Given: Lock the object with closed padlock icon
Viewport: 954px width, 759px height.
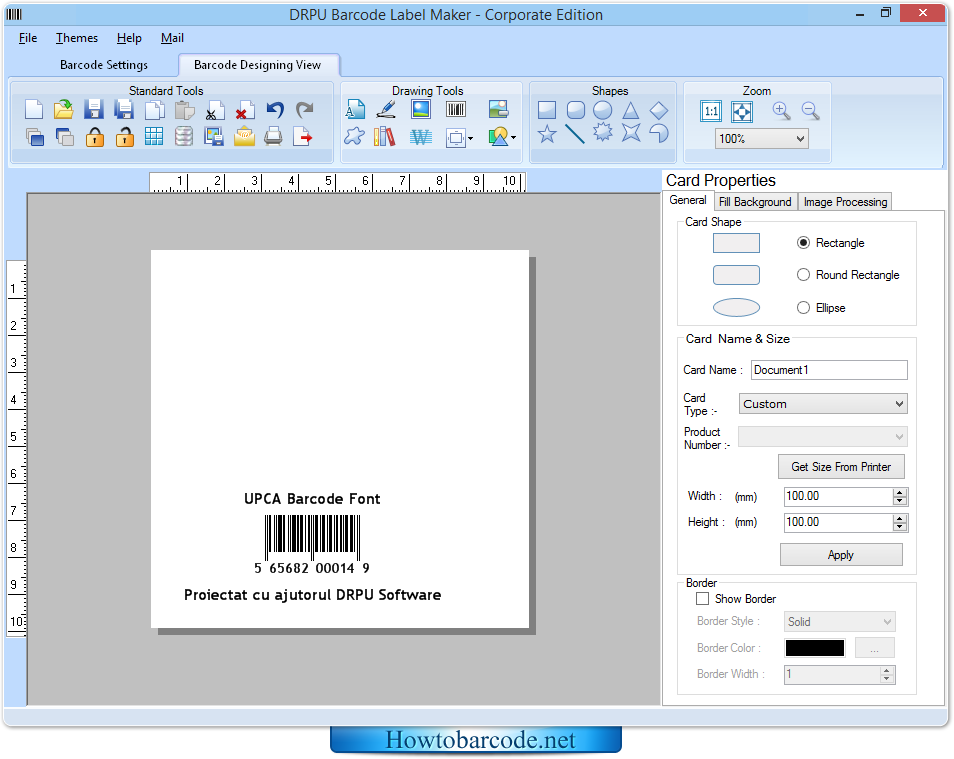Looking at the screenshot, I should (x=94, y=137).
